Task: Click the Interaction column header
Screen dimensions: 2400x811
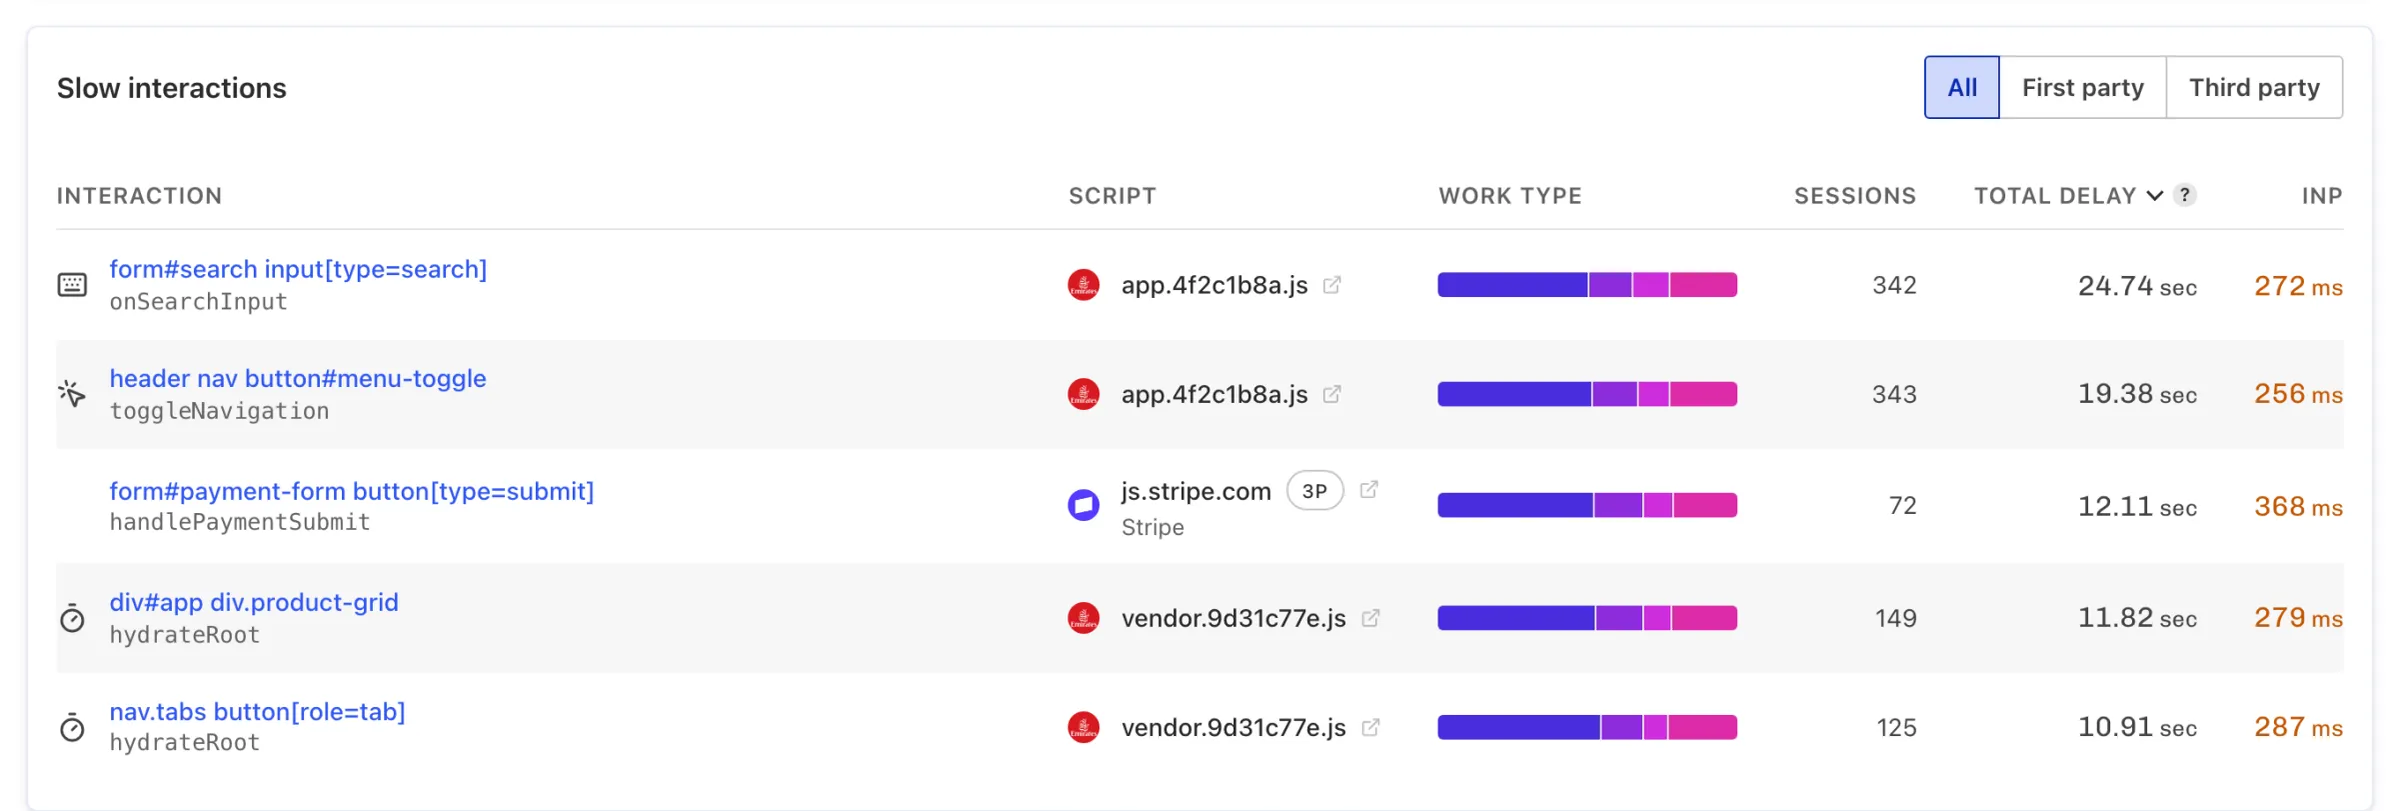Action: tap(140, 196)
